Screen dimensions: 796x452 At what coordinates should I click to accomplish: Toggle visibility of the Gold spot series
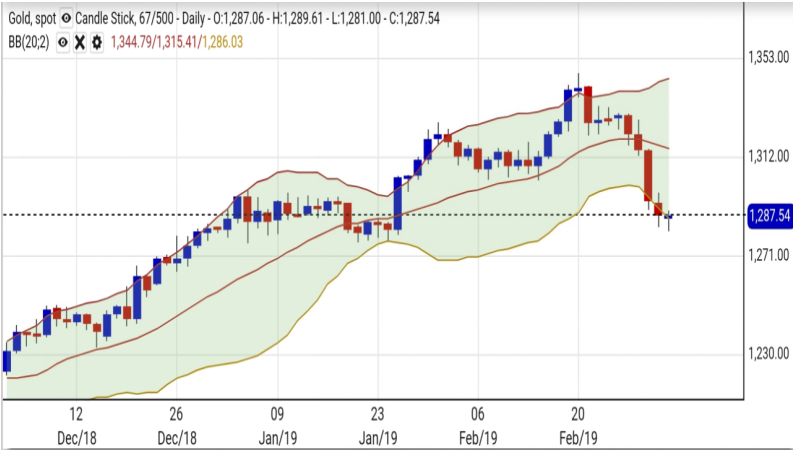[66, 19]
